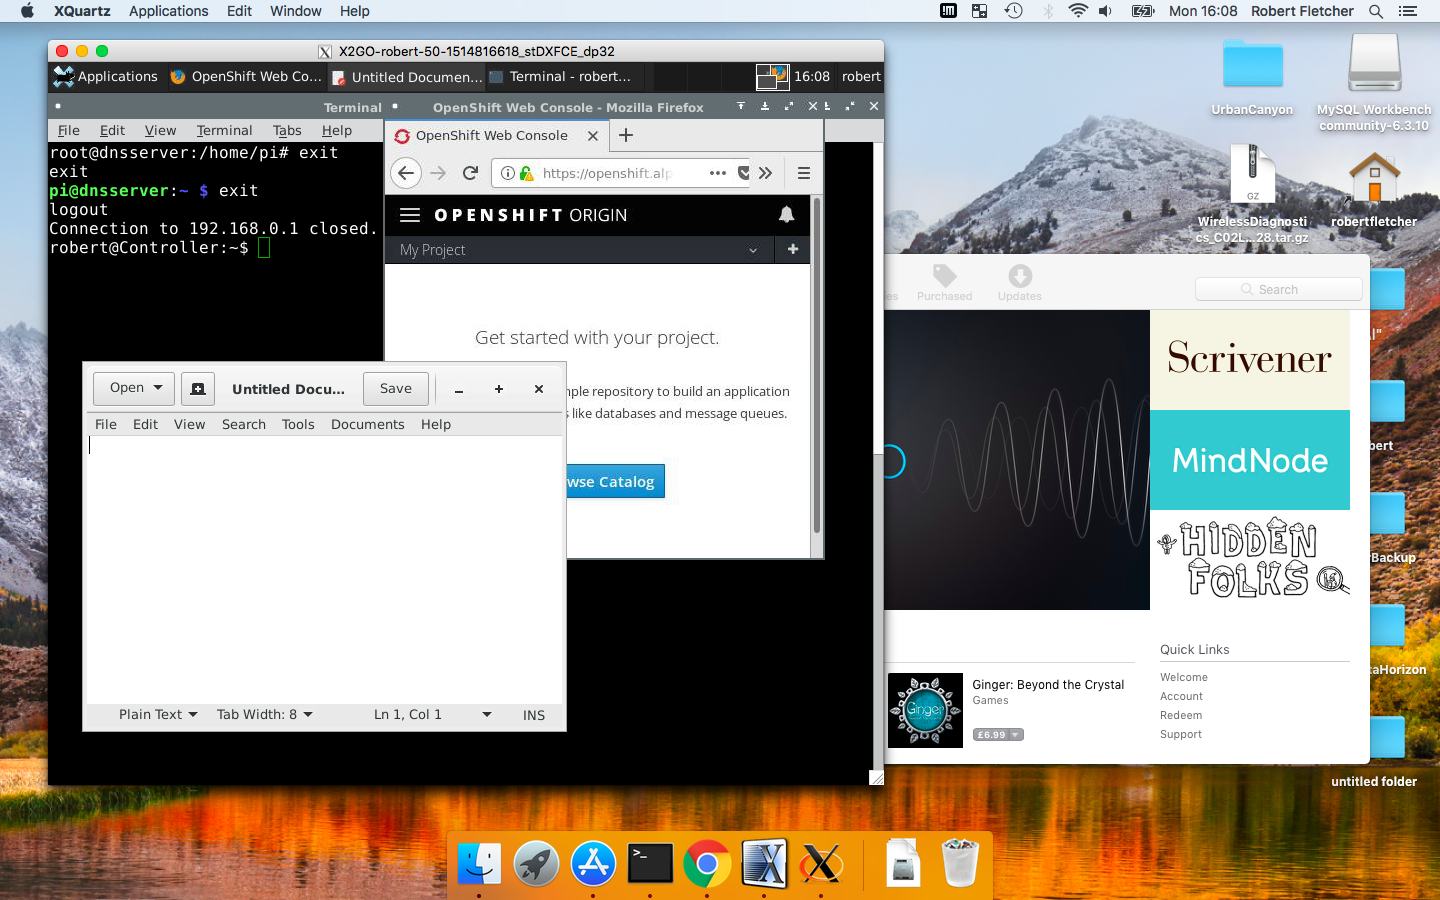Image resolution: width=1440 pixels, height=900 pixels.
Task: Open OpenShift notifications bell
Action: [x=787, y=214]
